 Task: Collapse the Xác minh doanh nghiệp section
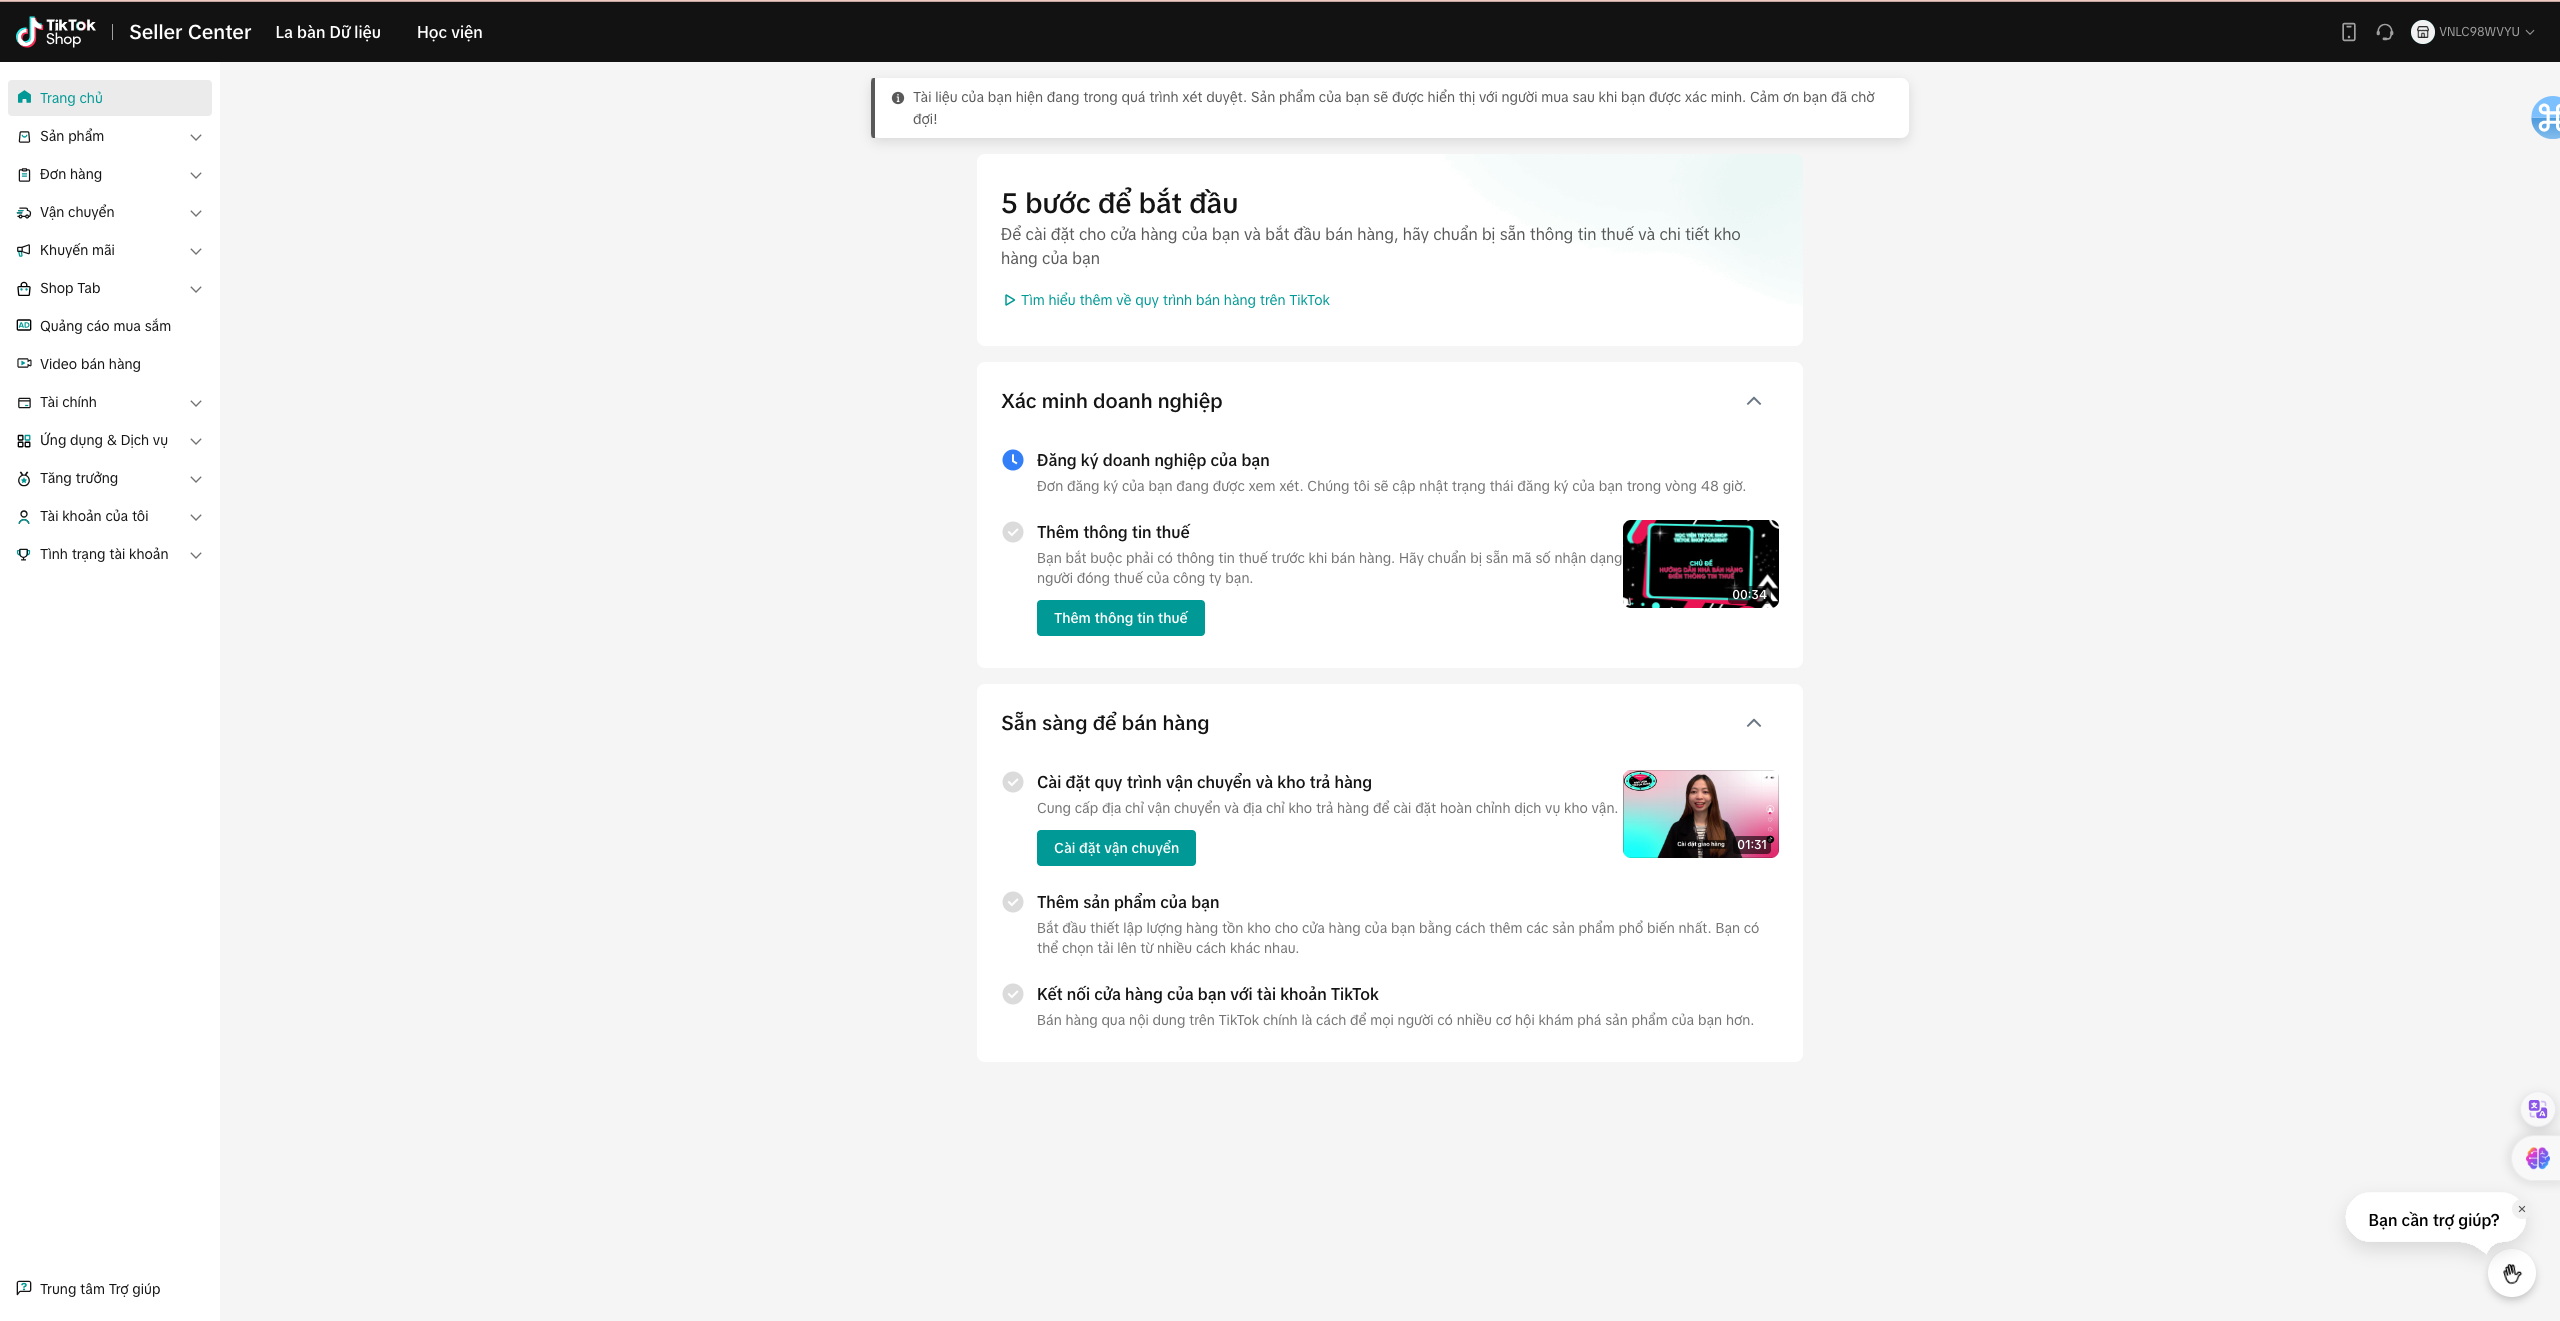click(1753, 401)
